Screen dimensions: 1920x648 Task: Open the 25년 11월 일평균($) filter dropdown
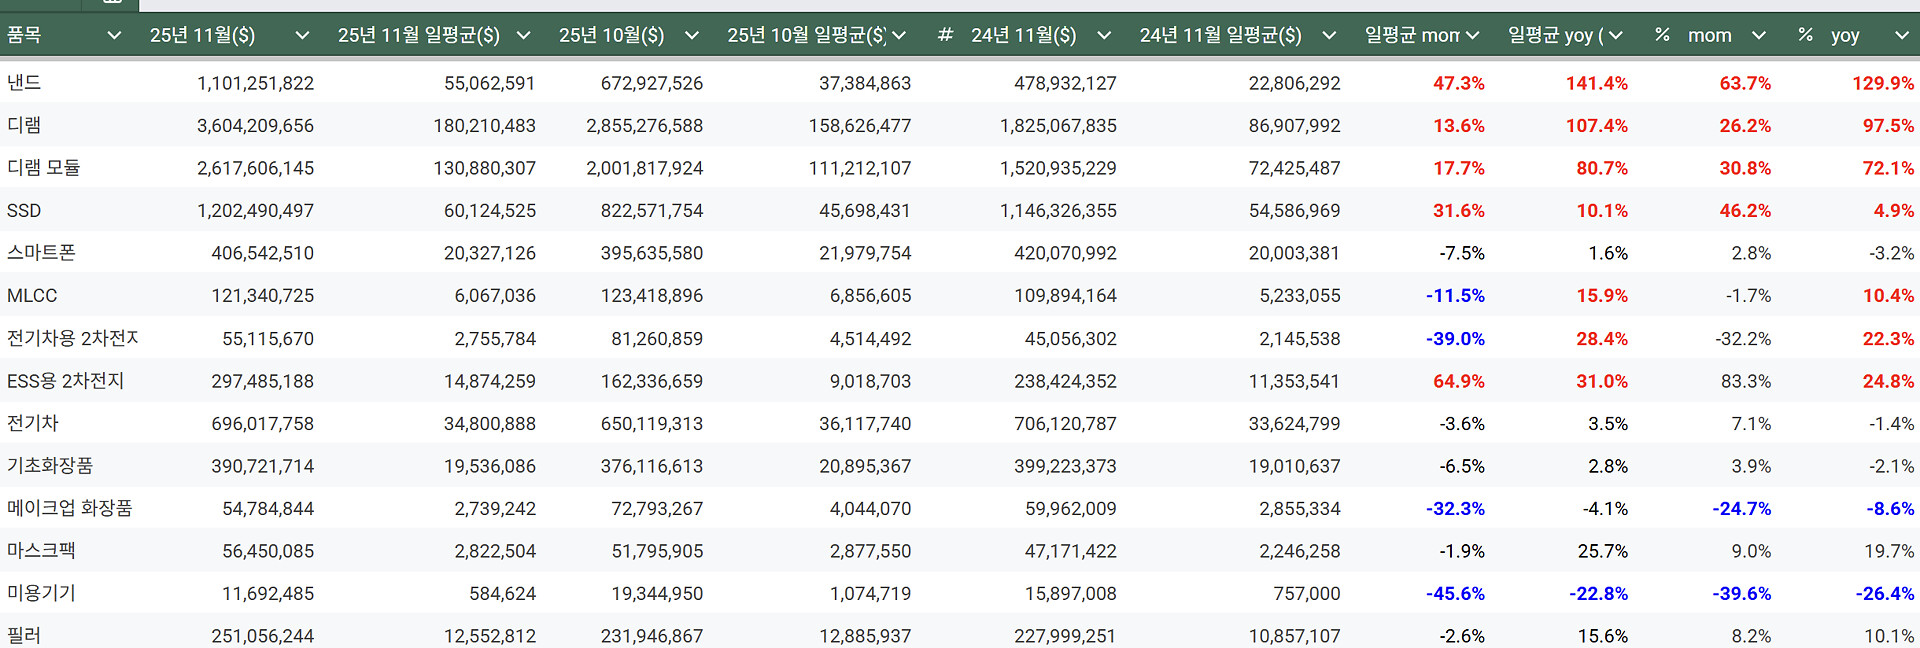(x=523, y=35)
